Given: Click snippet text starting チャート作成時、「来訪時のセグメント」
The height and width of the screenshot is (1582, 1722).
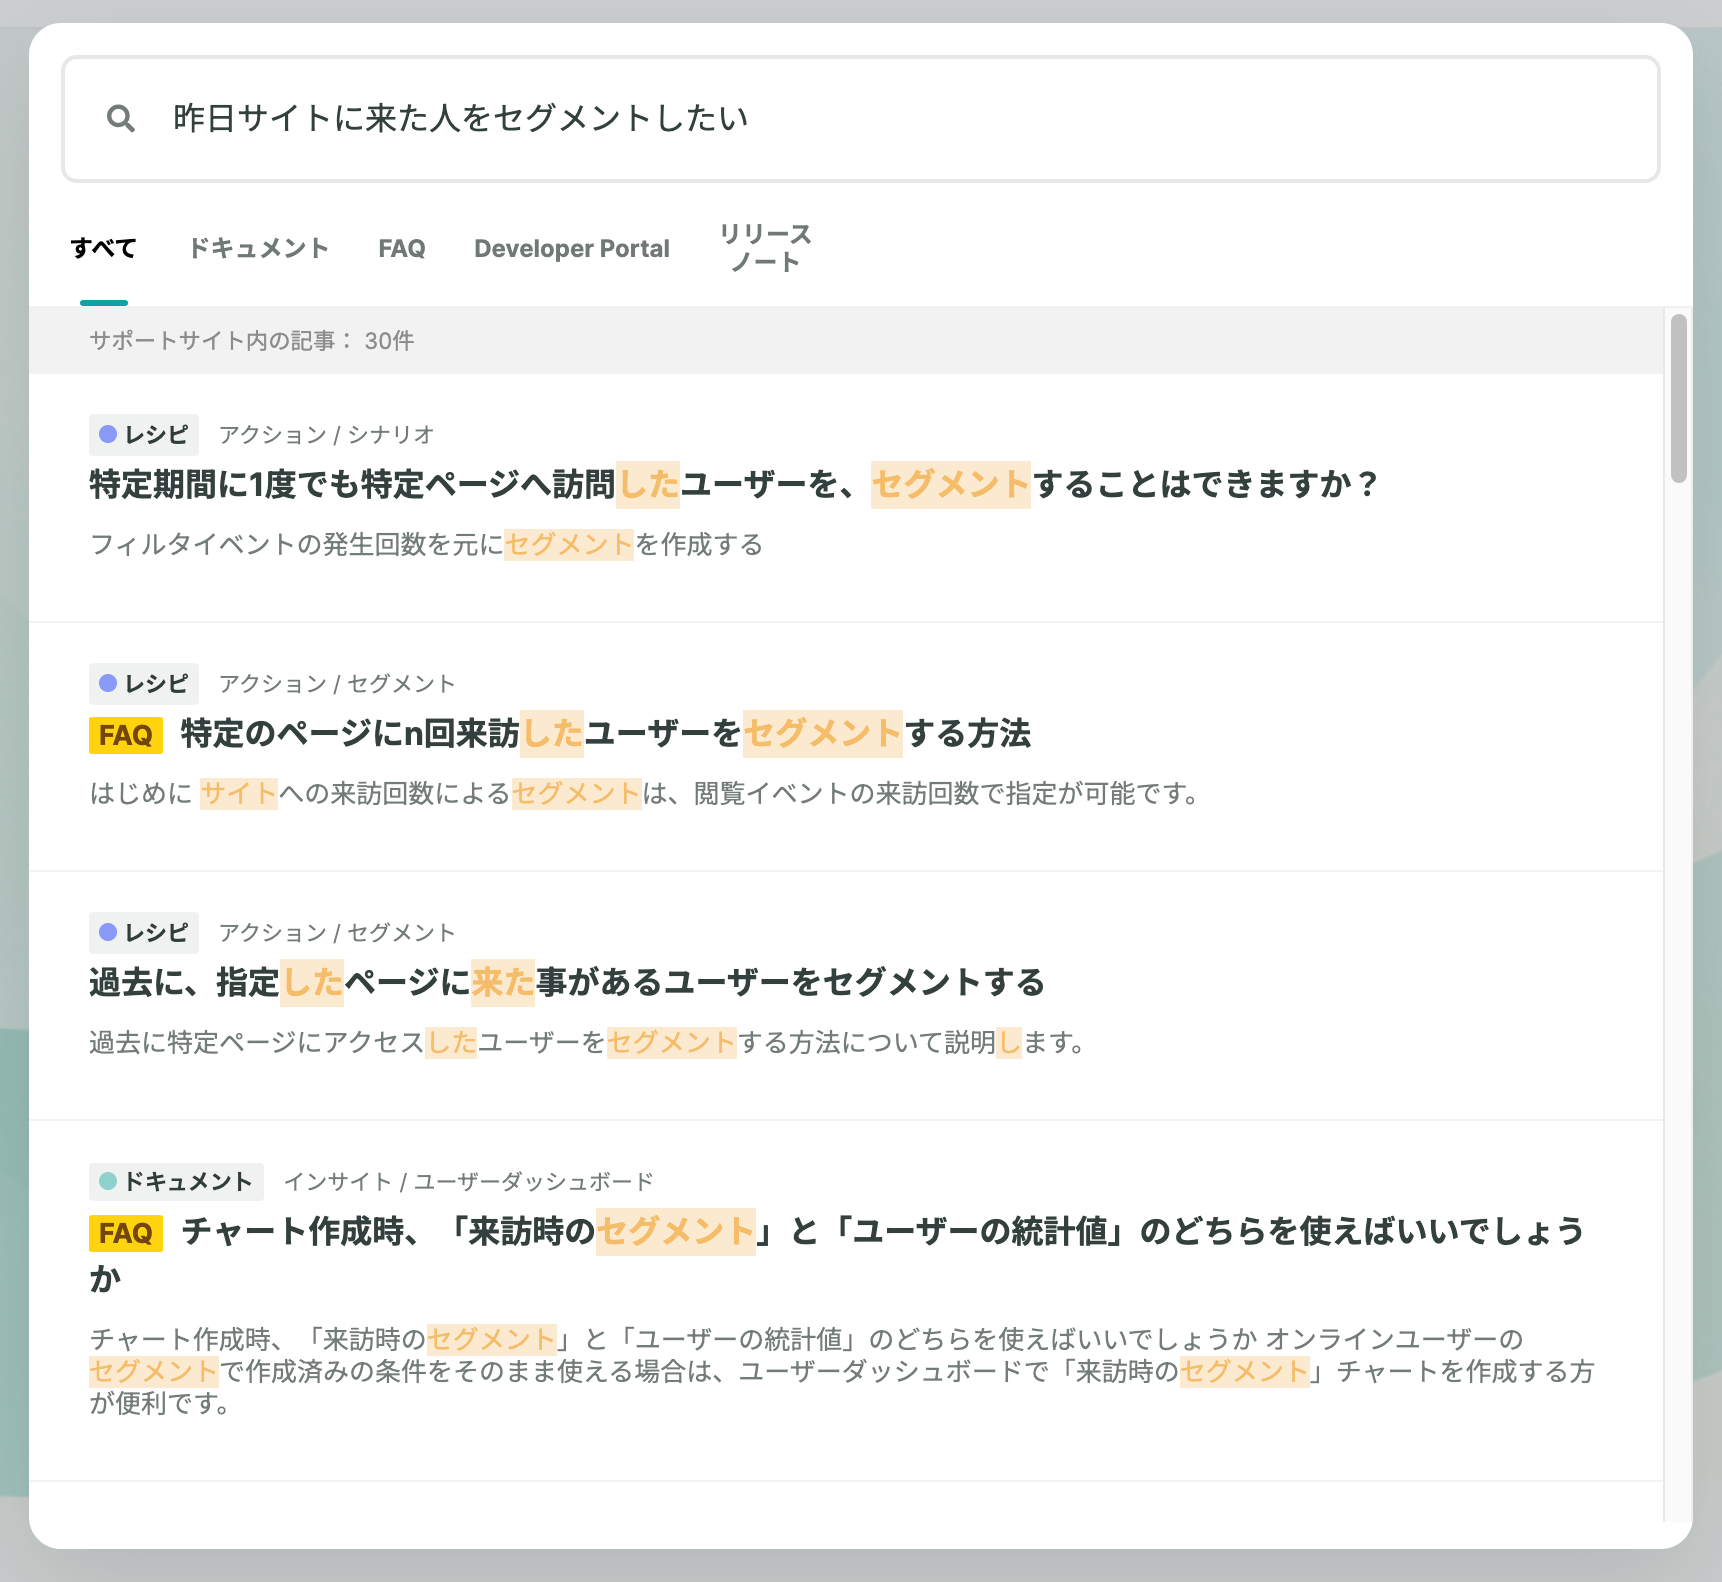Looking at the screenshot, I should (842, 1371).
